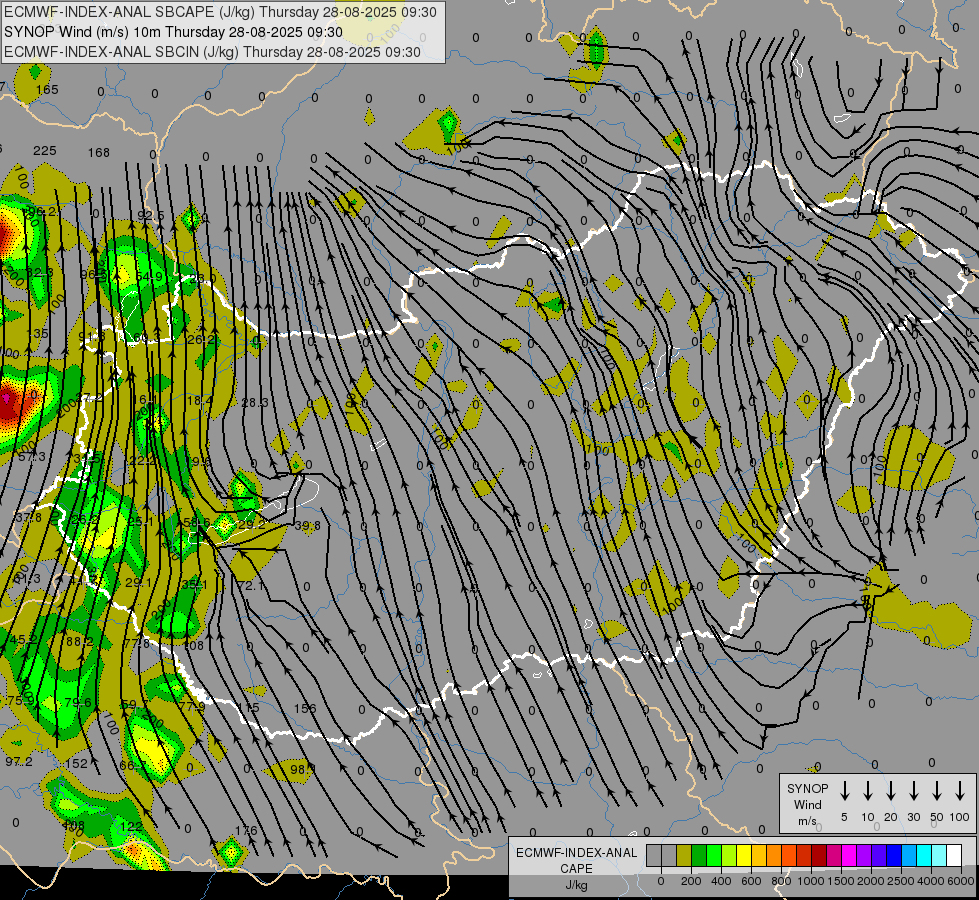
Task: Select the light cyan CAPE legend swatch
Action: [x=938, y=855]
